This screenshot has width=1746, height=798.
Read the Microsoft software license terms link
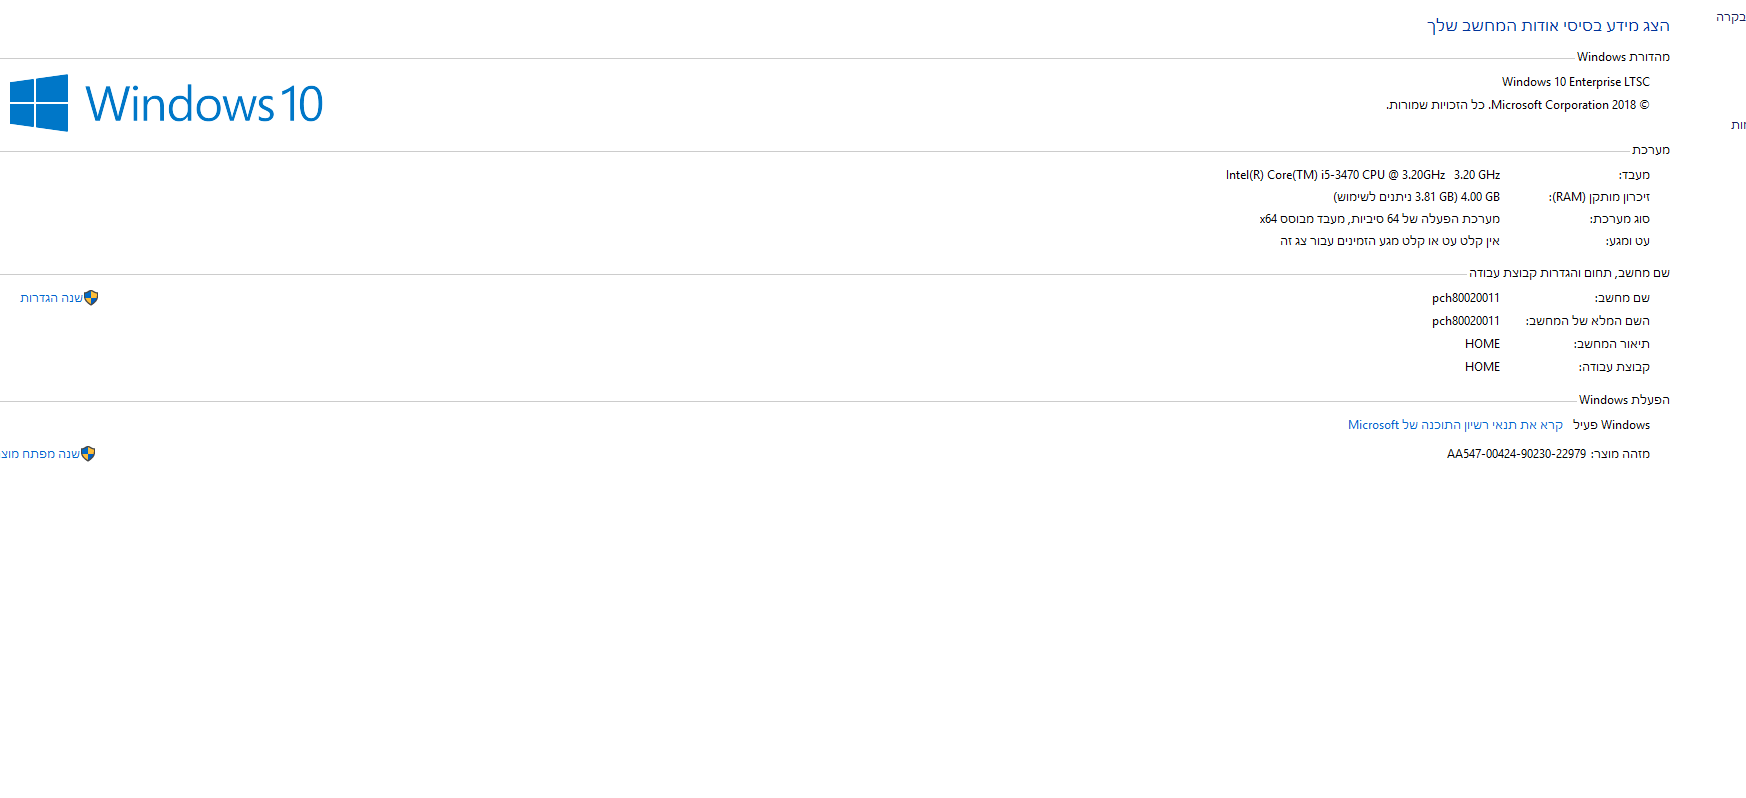tap(1454, 425)
